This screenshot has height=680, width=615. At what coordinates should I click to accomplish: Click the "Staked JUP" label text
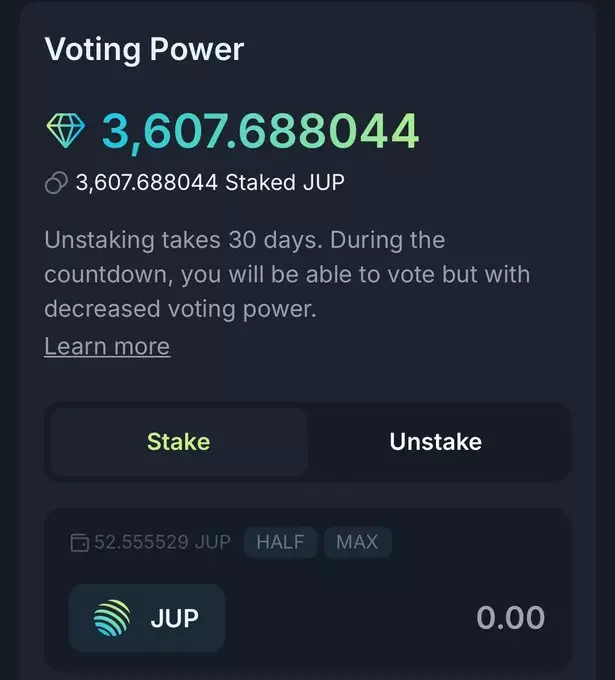285,183
